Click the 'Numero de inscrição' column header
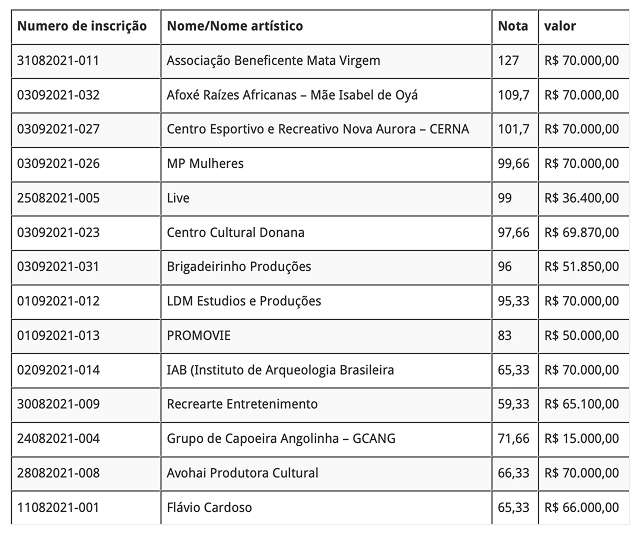The image size is (641, 539). (82, 26)
